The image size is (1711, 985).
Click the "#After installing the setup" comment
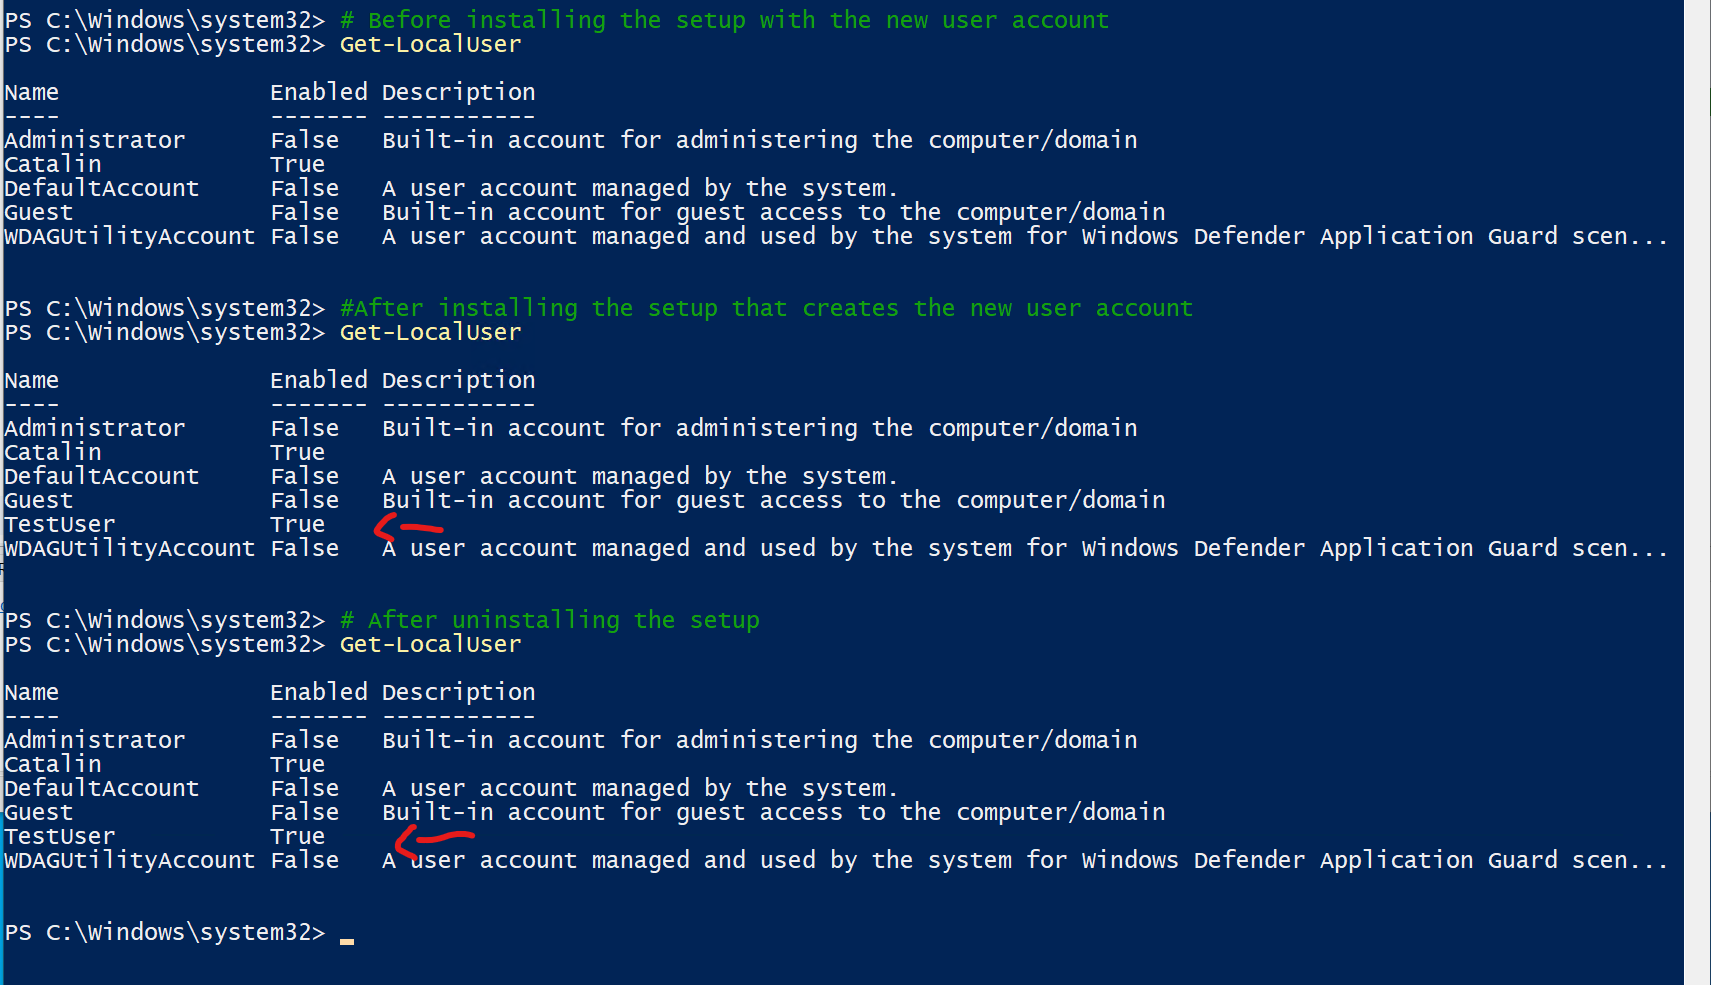click(x=766, y=308)
